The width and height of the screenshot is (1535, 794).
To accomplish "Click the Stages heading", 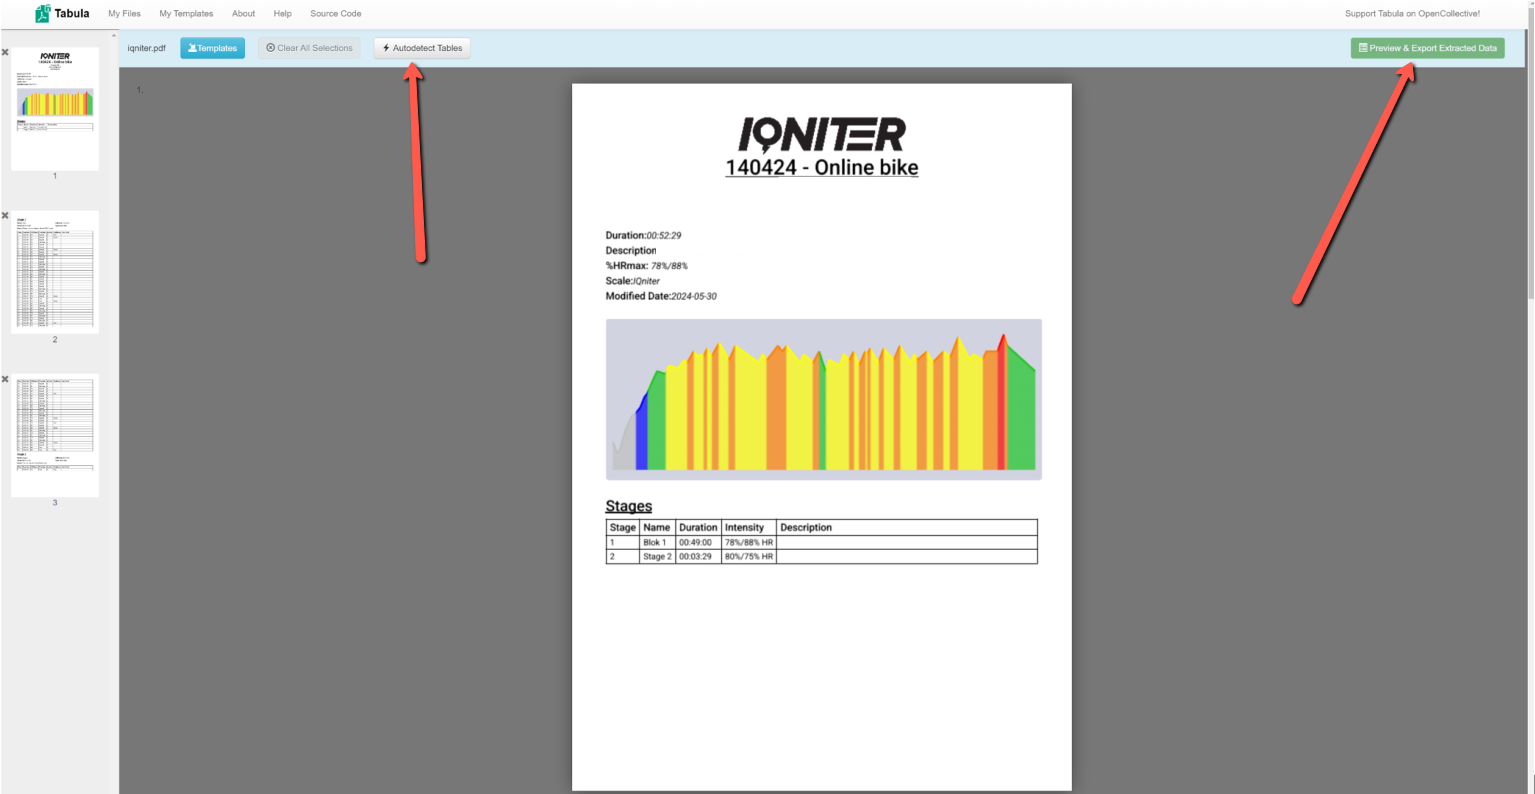I will pos(628,506).
